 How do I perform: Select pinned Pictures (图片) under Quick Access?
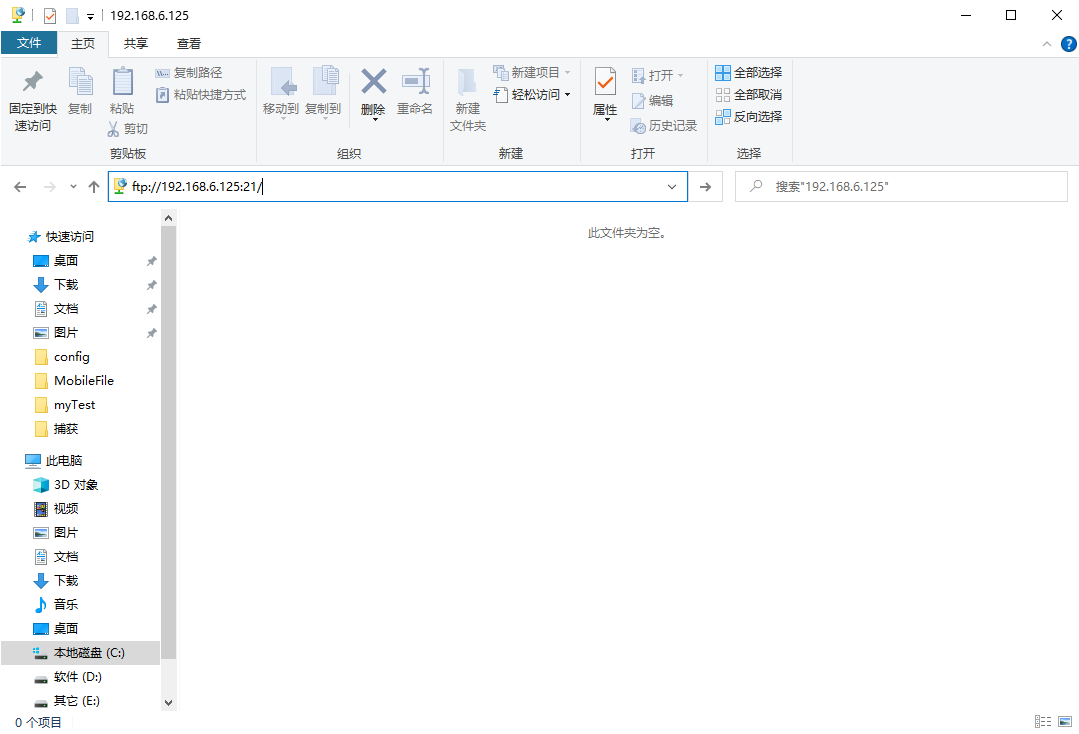pyautogui.click(x=56, y=333)
